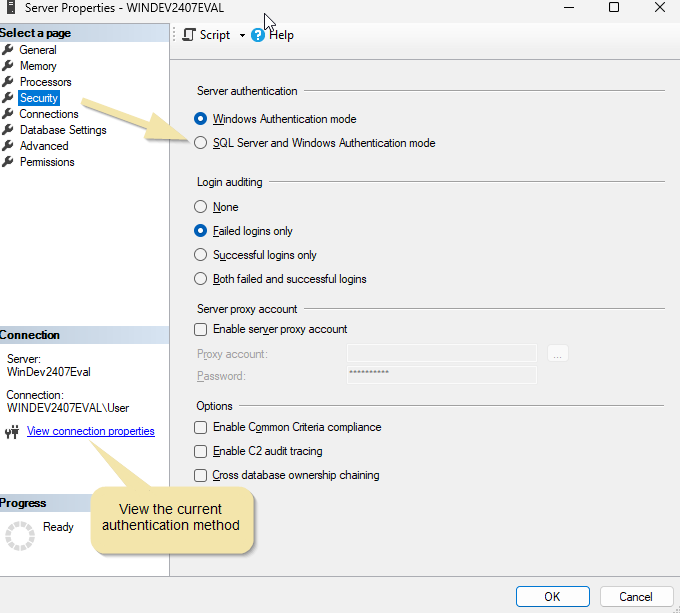Select SQL Server and Windows Authentication mode
Viewport: 680px width, 613px height.
pyautogui.click(x=200, y=143)
